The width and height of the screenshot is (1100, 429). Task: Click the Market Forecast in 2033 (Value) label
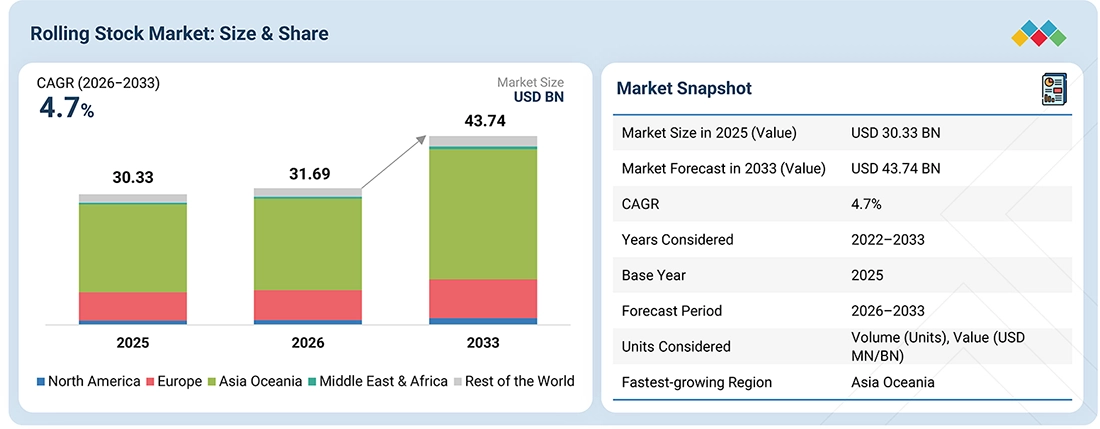coord(724,168)
